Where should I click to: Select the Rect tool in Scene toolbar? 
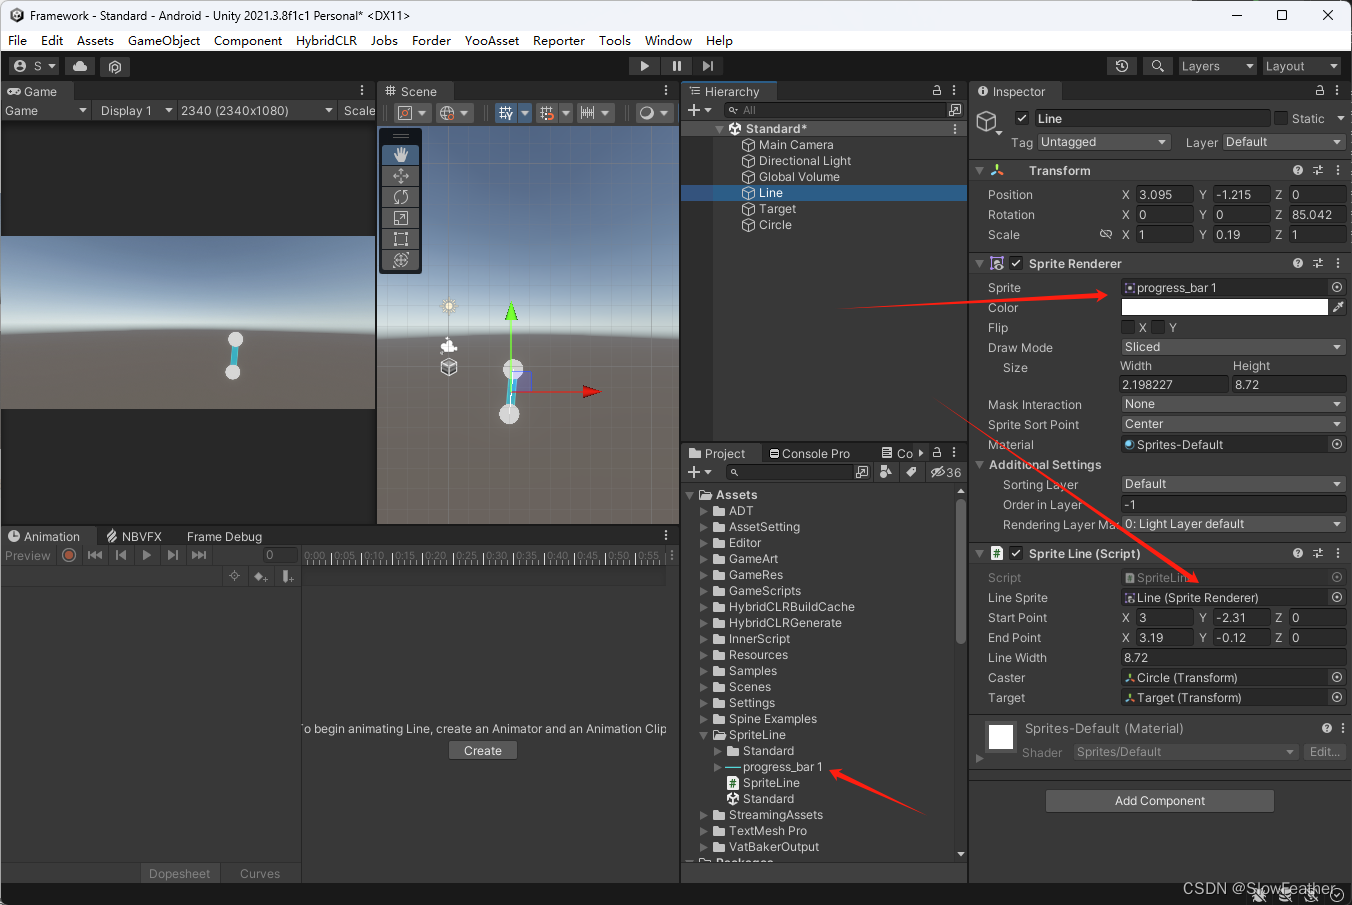[401, 239]
